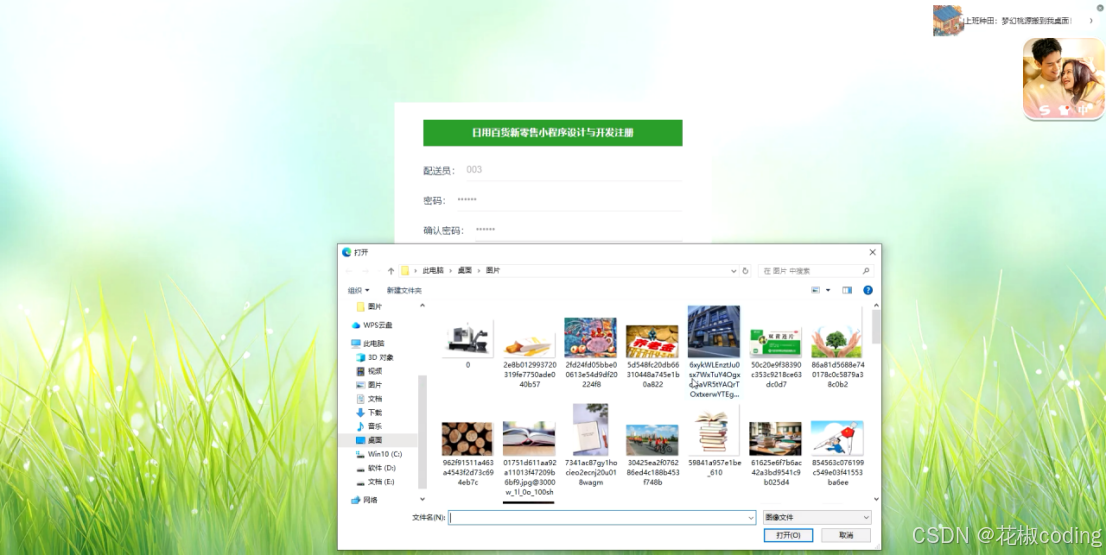Expand the chevron after 此电脑 in address bar
The height and width of the screenshot is (556, 1106).
pos(451,271)
